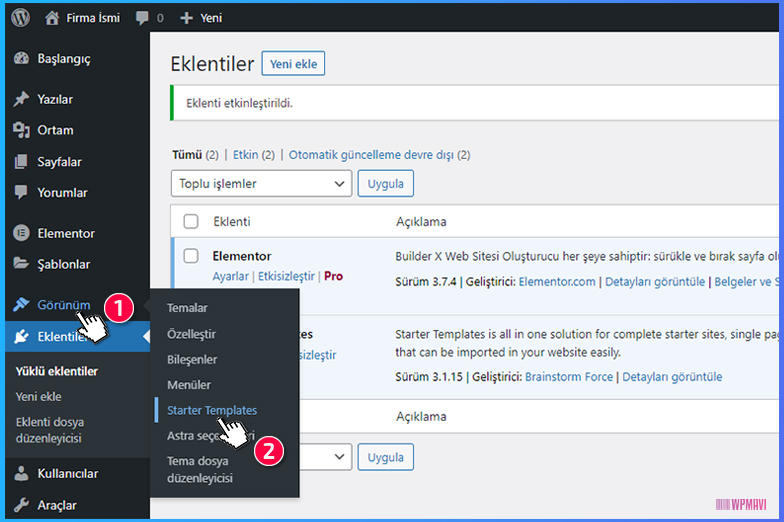784x522 pixels.
Task: Filter by Otomatik güncelleme devre dışı
Action: coord(371,154)
